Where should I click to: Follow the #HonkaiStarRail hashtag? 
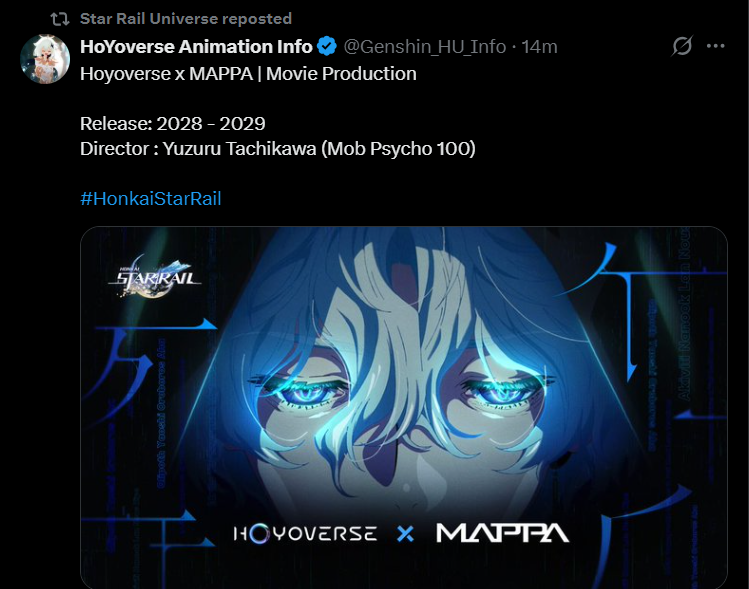[150, 198]
